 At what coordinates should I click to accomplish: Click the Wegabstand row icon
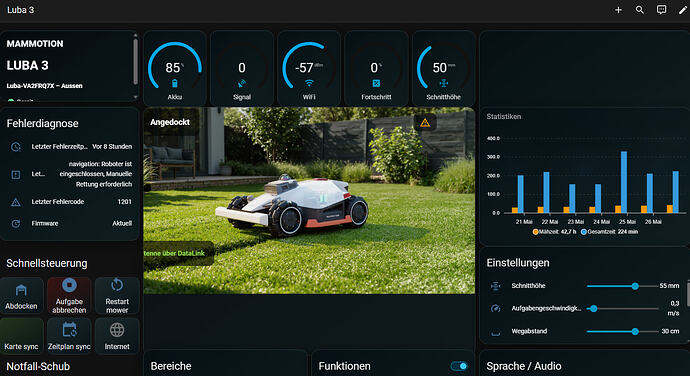coord(495,332)
